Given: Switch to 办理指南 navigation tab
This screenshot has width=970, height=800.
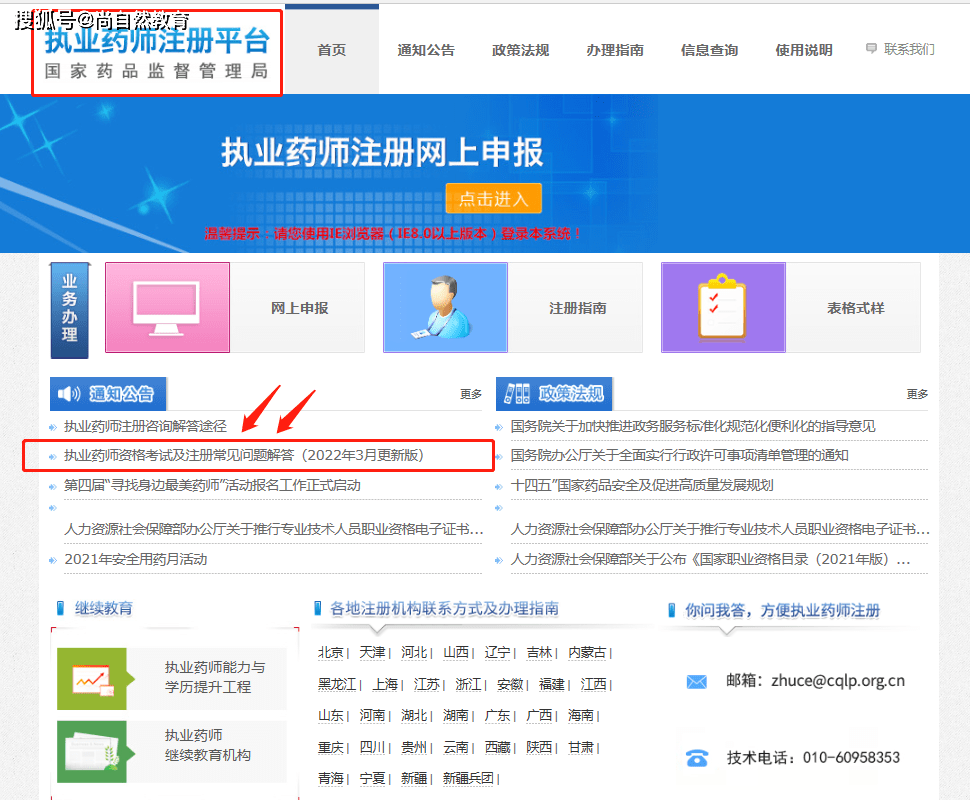Looking at the screenshot, I should pos(615,50).
